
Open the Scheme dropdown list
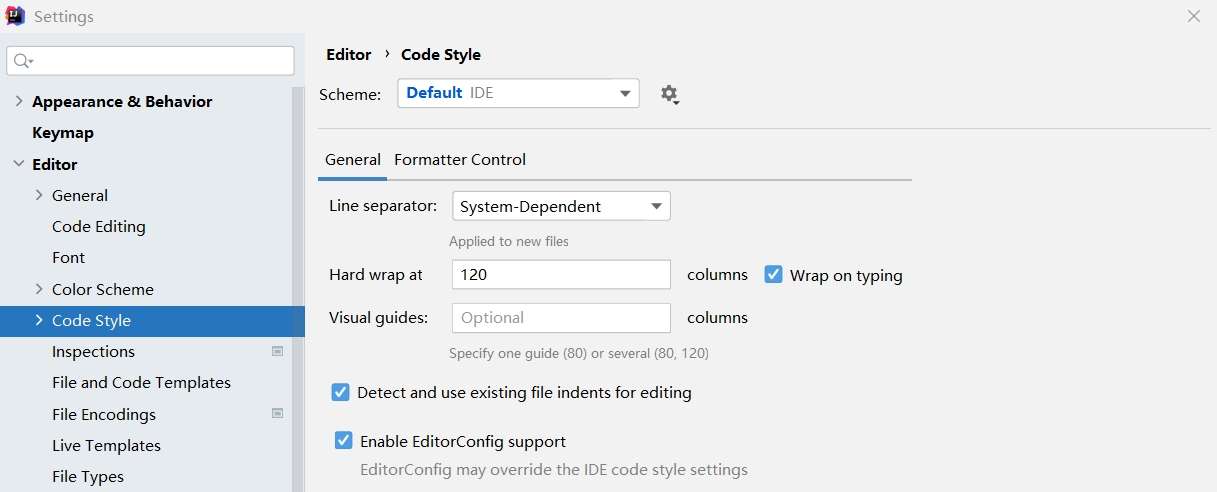[518, 93]
